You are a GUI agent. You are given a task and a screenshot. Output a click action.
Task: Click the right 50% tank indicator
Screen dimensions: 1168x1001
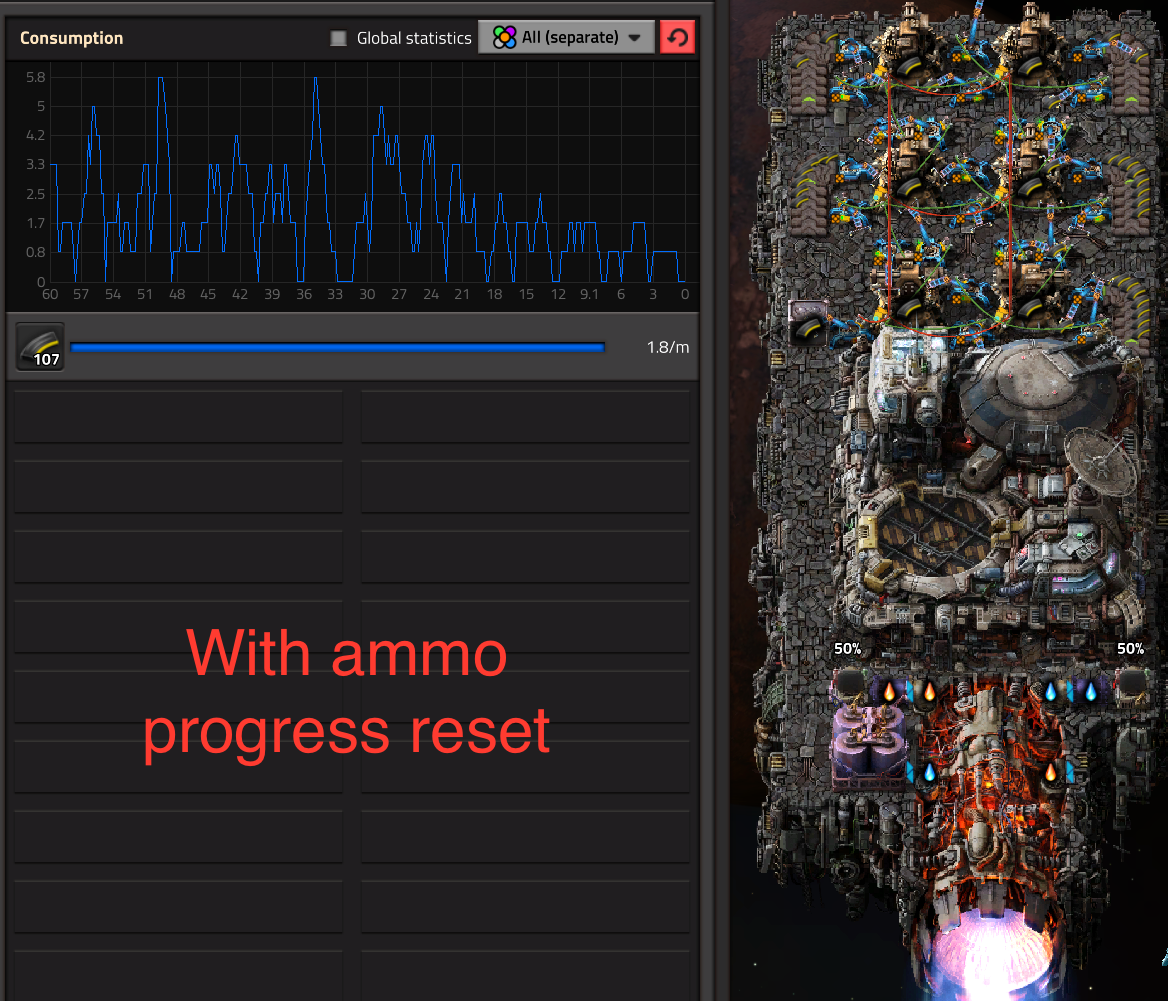coord(1130,649)
